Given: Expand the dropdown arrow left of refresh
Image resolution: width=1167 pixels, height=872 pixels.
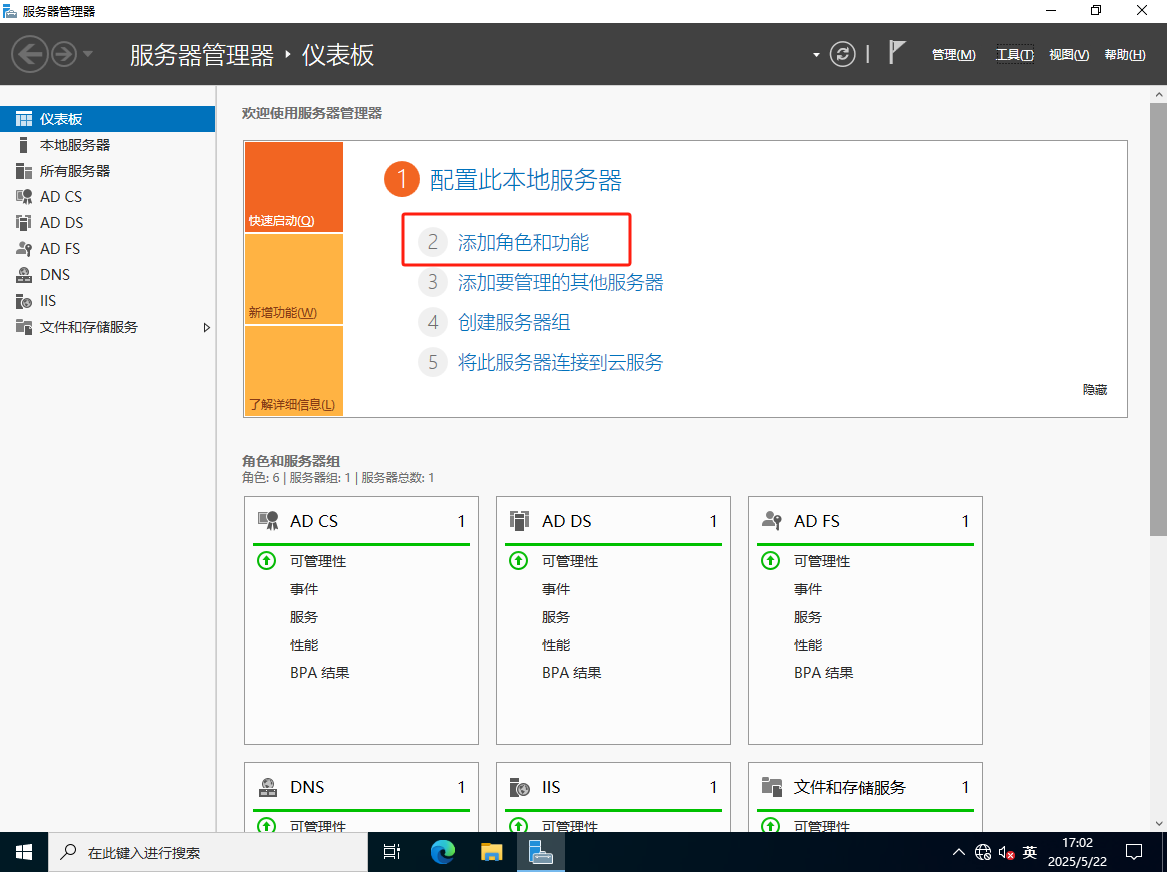Looking at the screenshot, I should click(816, 55).
